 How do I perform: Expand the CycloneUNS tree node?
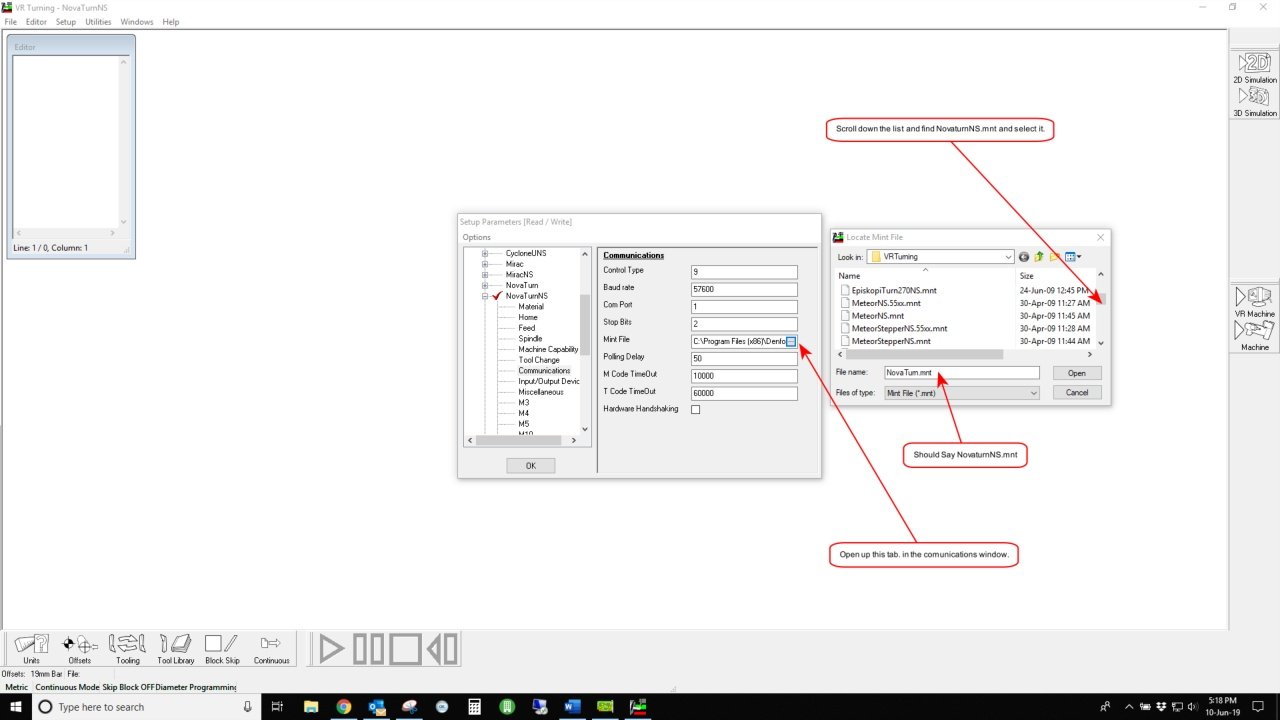(x=485, y=253)
